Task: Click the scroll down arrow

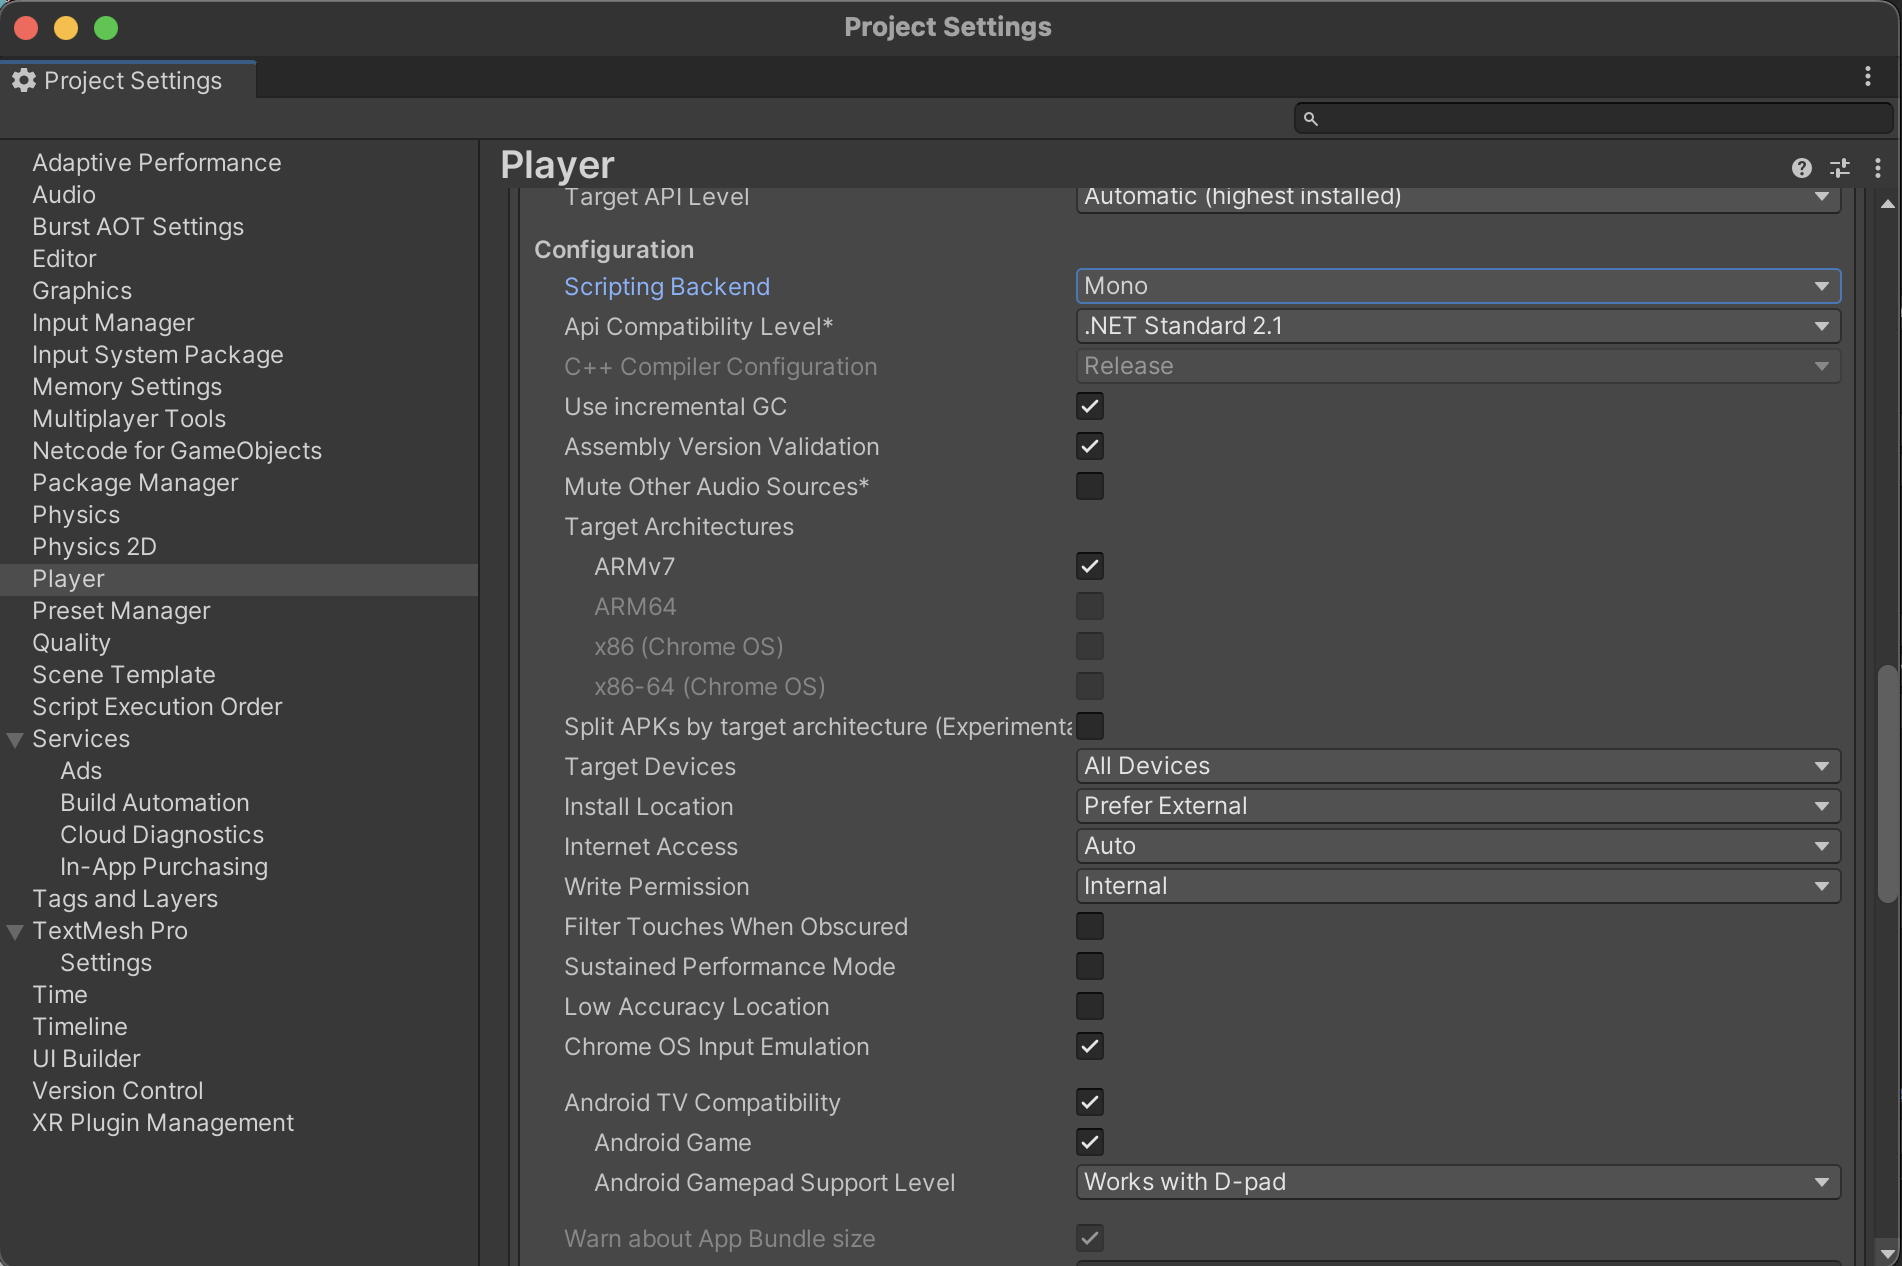Action: click(1887, 1252)
